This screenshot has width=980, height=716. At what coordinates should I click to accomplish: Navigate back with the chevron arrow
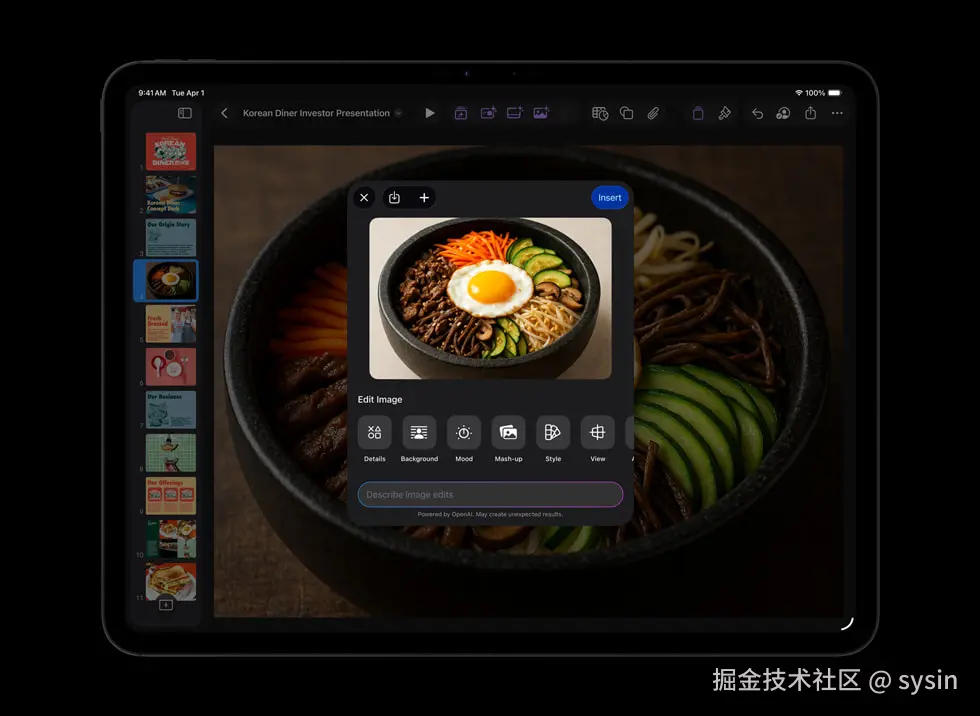point(224,113)
